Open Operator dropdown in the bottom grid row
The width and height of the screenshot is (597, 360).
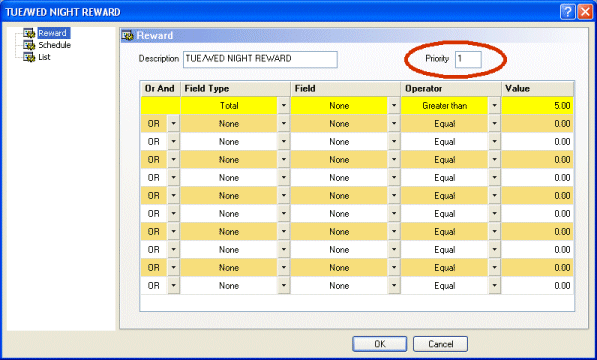(494, 286)
